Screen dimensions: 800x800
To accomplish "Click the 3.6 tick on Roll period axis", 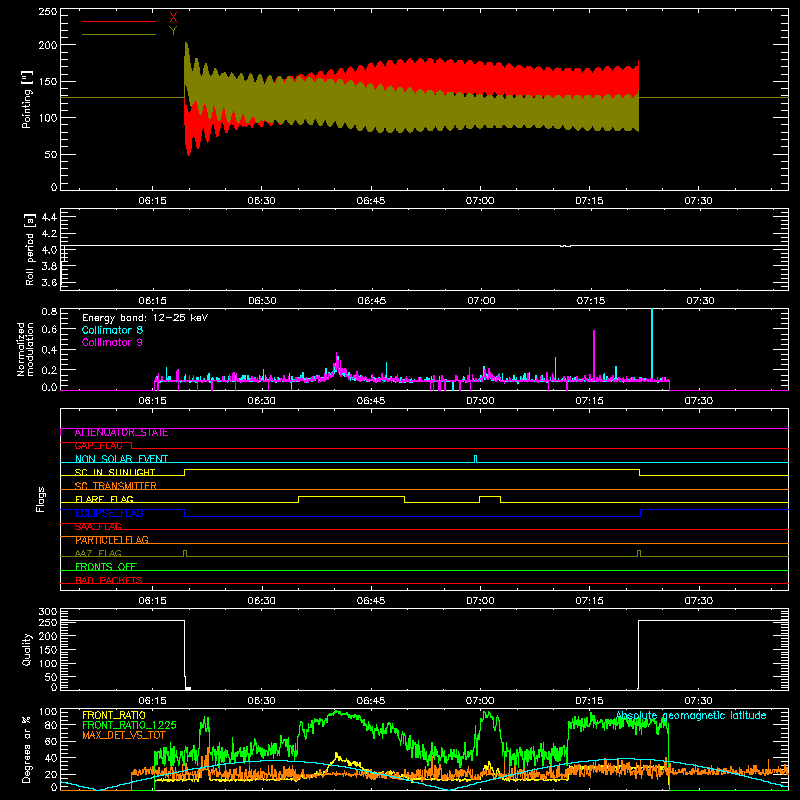I will point(48,282).
